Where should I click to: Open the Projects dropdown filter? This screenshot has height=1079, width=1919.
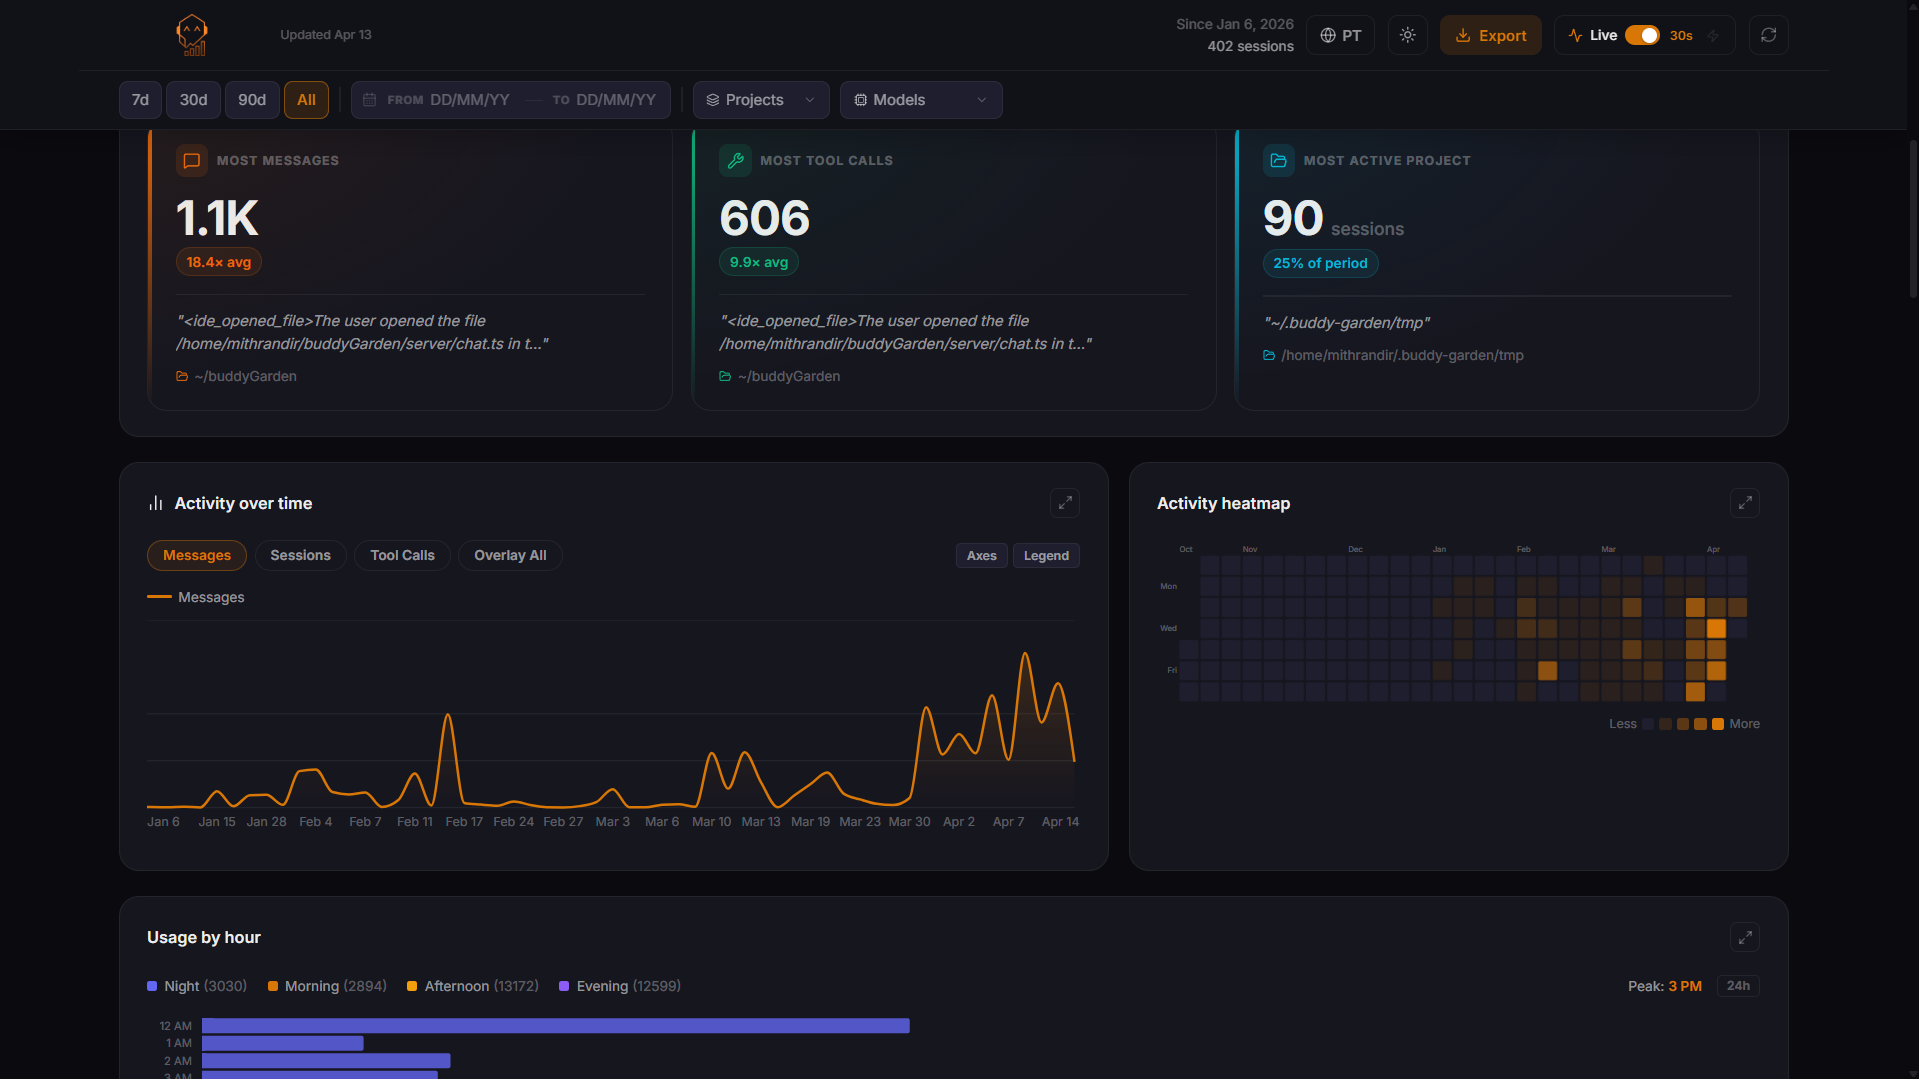pyautogui.click(x=760, y=100)
